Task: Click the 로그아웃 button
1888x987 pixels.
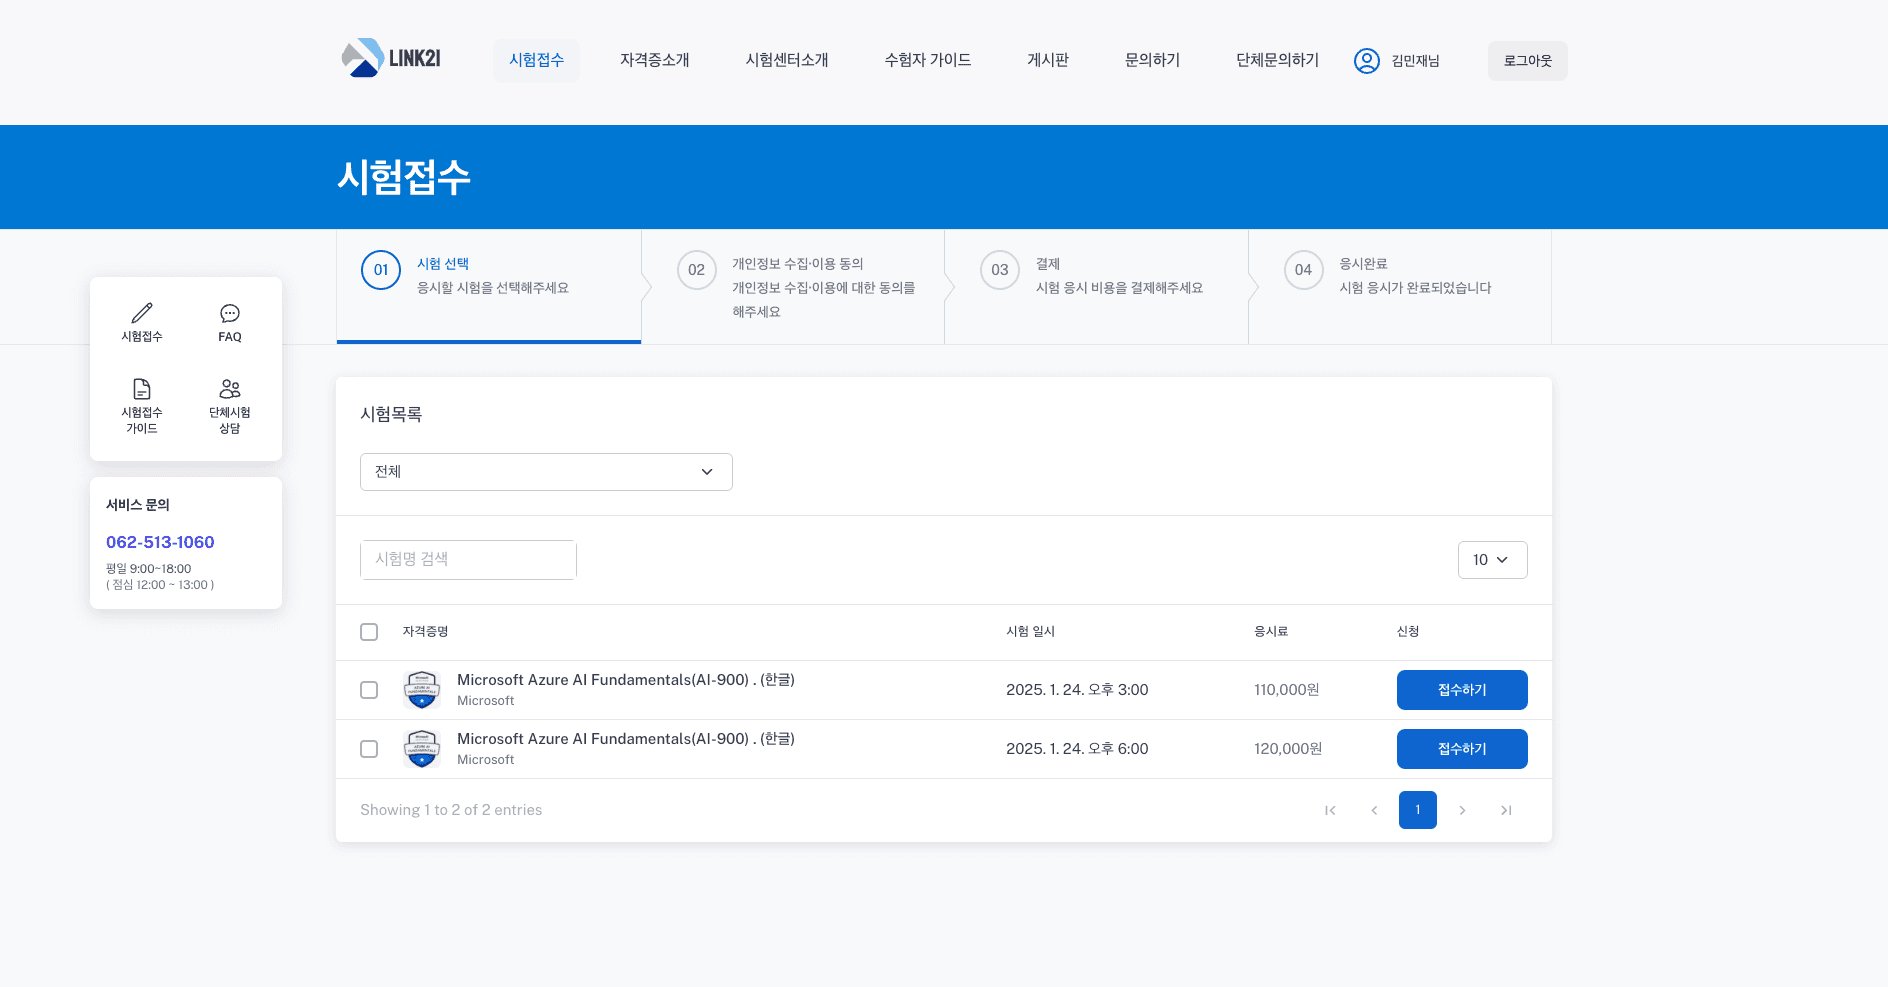Action: pyautogui.click(x=1528, y=61)
